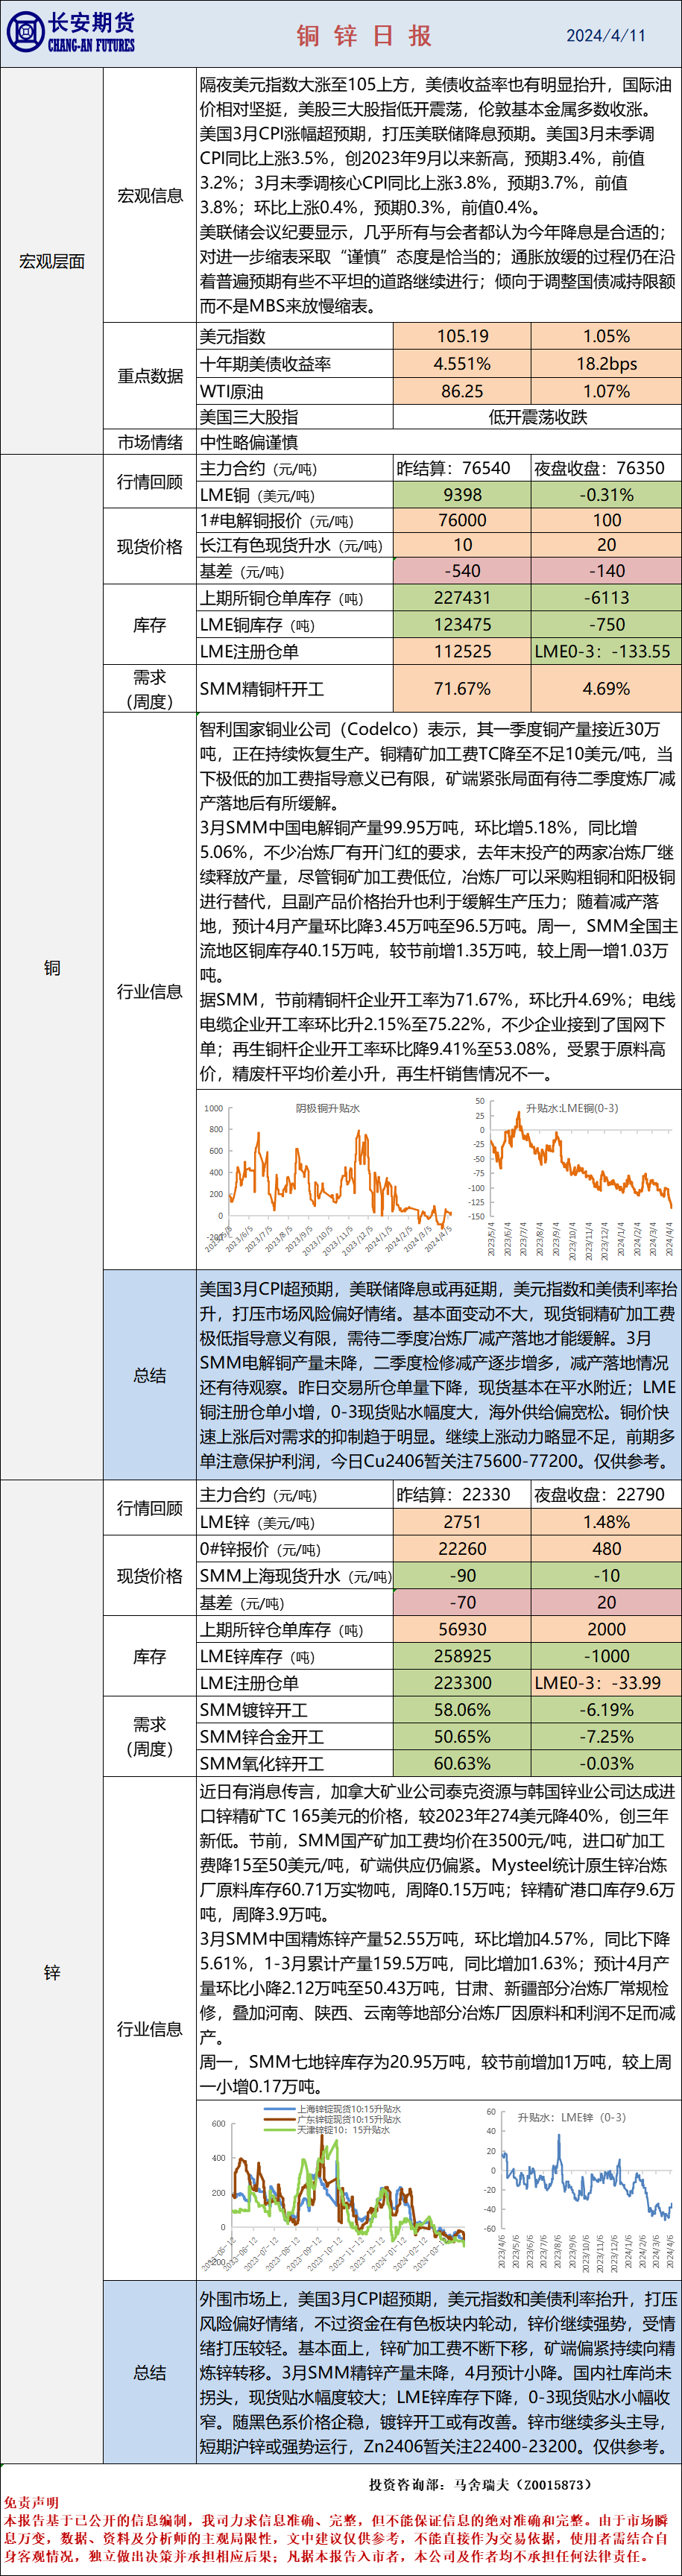Select the 0#锌报价 value 22260
Screen dimensions: 682x2576
(462, 1549)
